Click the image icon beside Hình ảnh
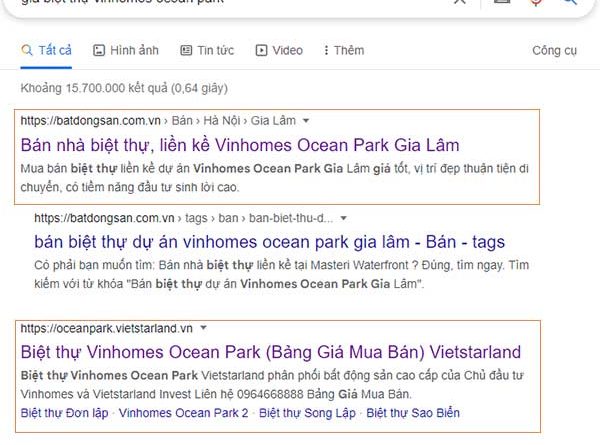600x445 pixels. (99, 50)
